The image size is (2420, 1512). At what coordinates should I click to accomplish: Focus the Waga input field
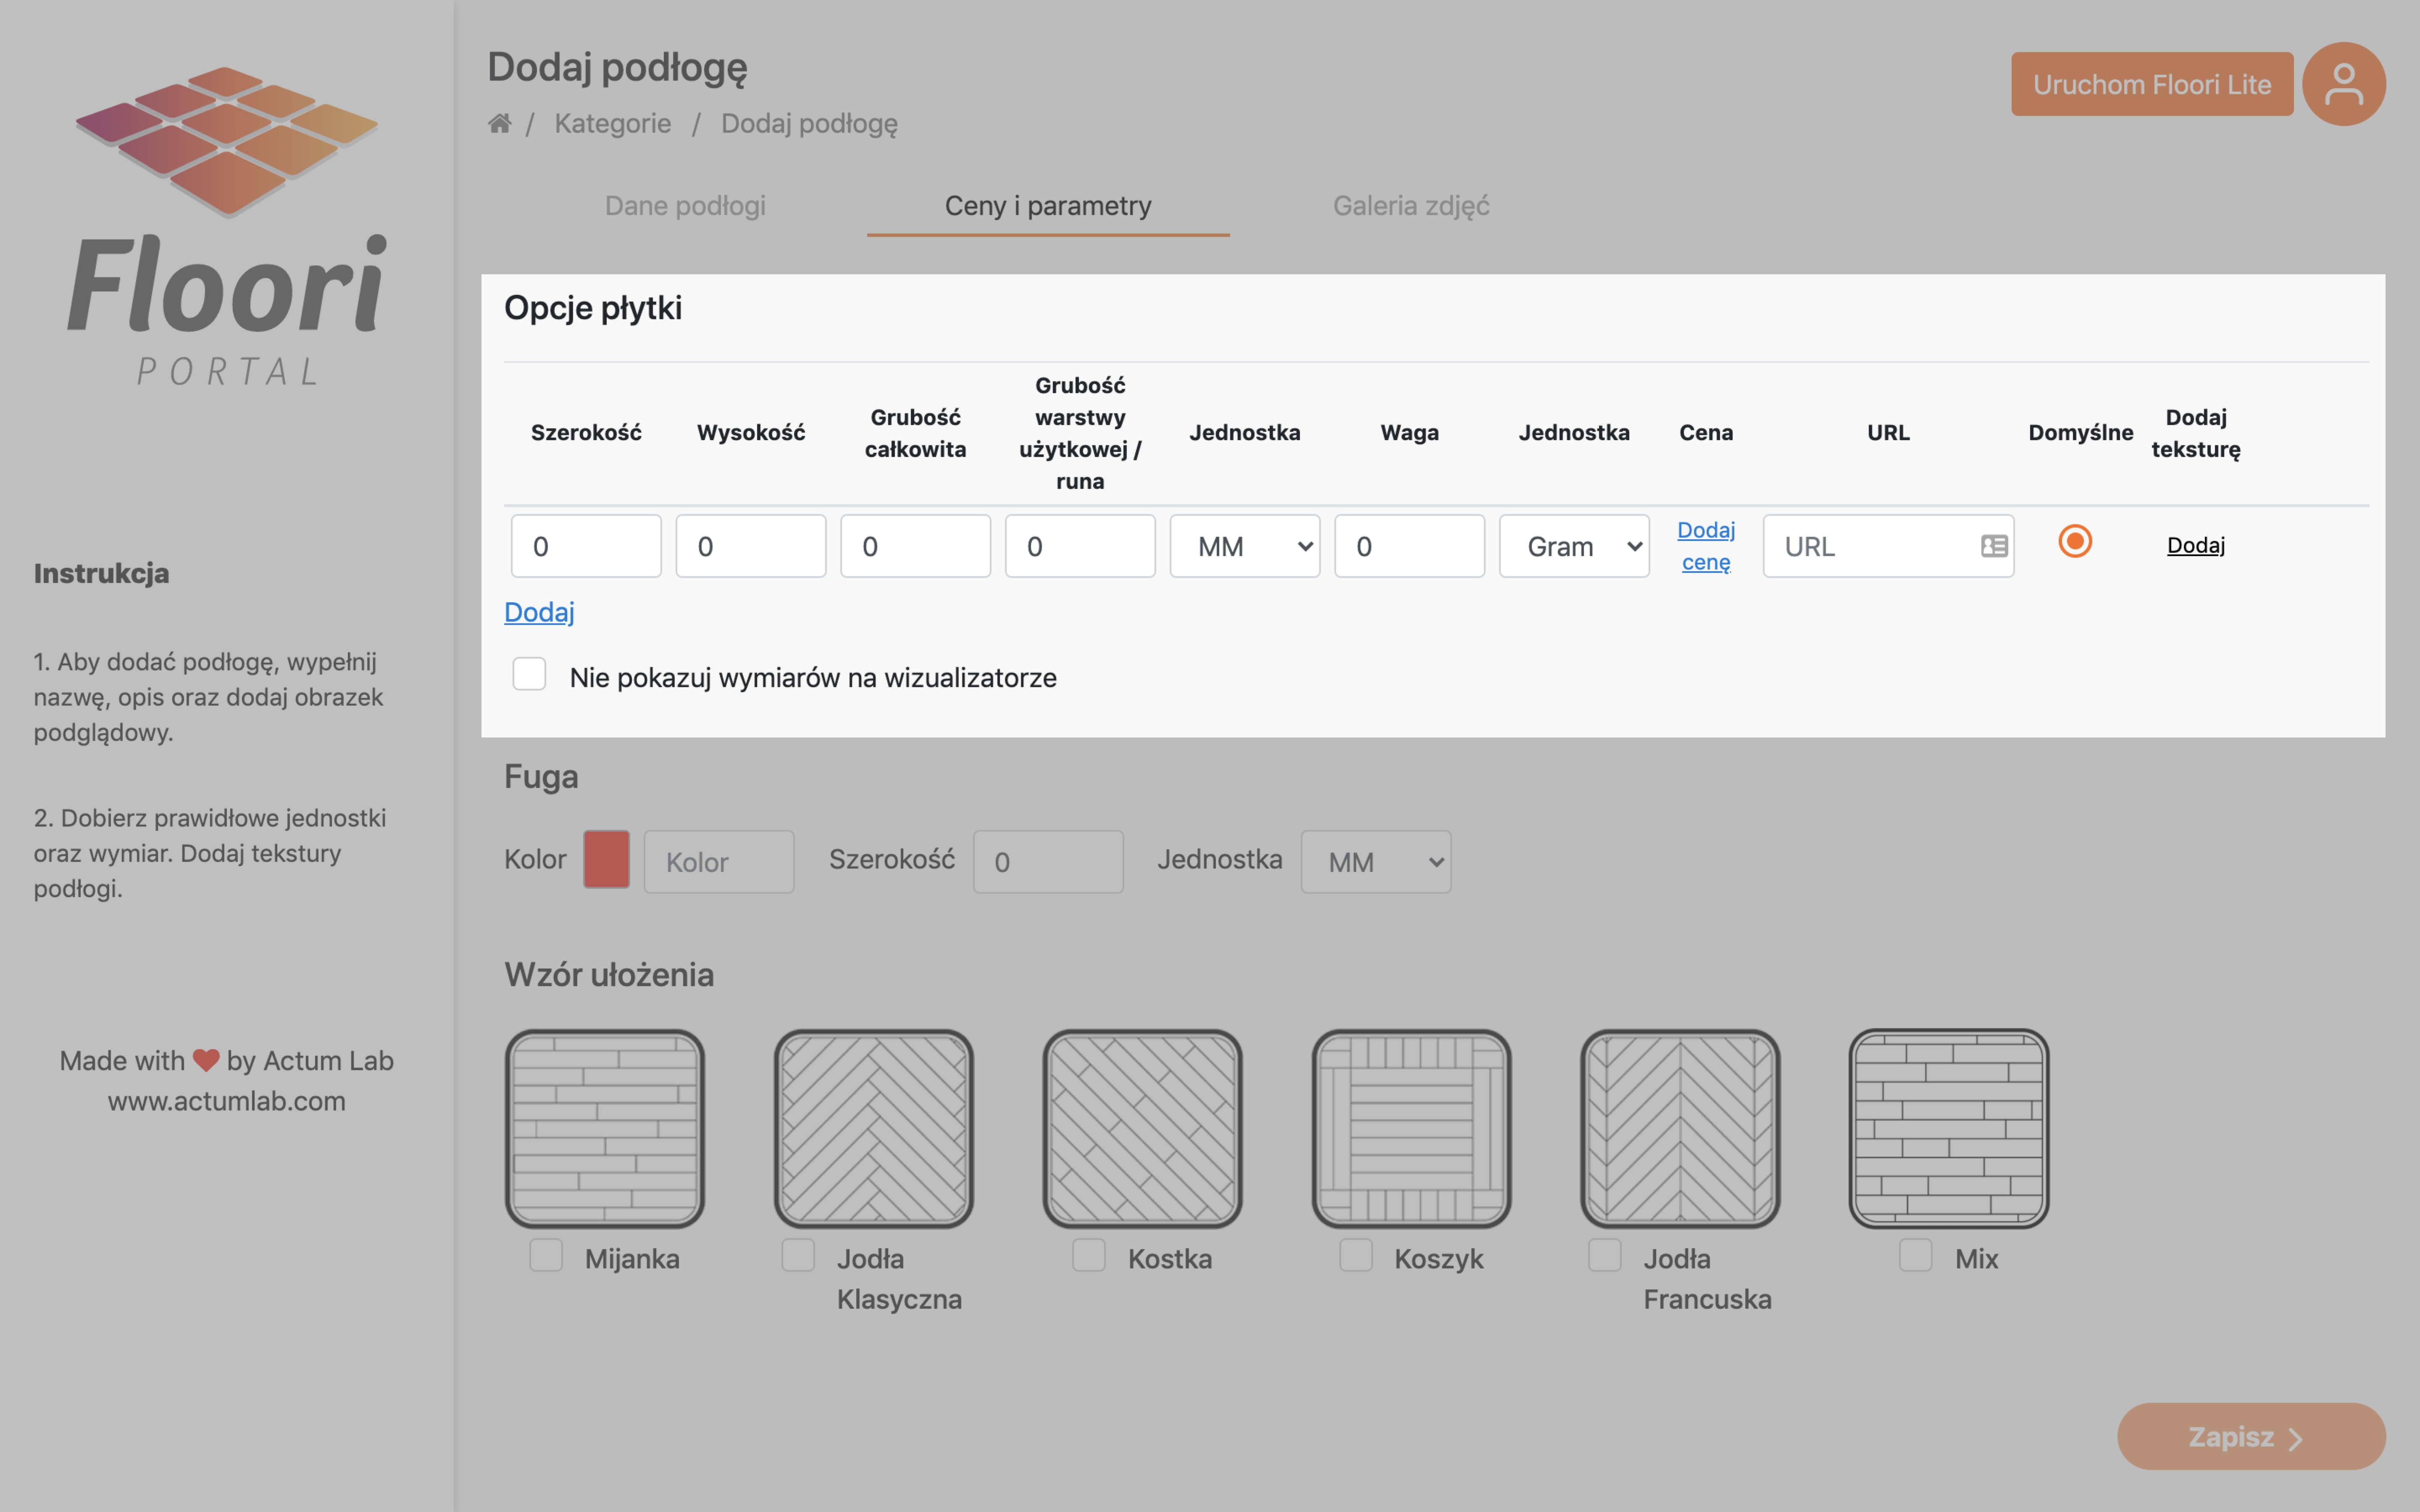click(x=1410, y=546)
